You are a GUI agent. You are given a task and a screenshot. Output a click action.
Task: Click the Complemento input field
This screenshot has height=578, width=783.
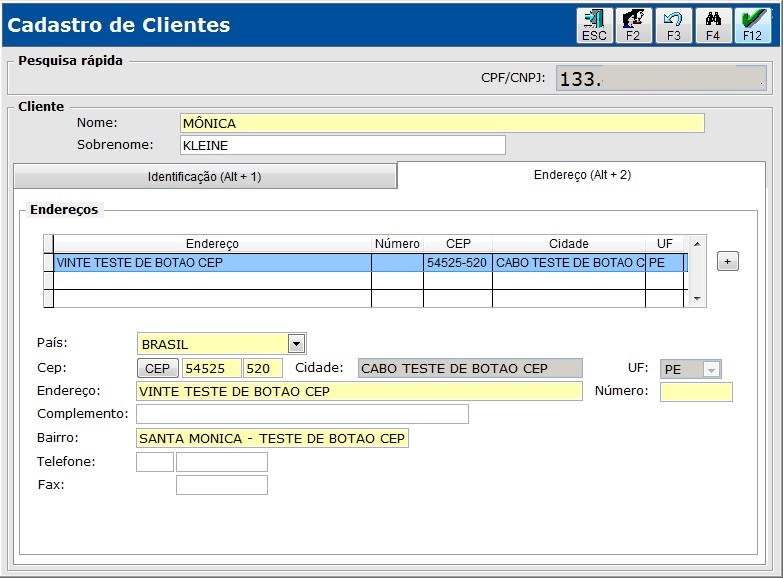pos(302,414)
